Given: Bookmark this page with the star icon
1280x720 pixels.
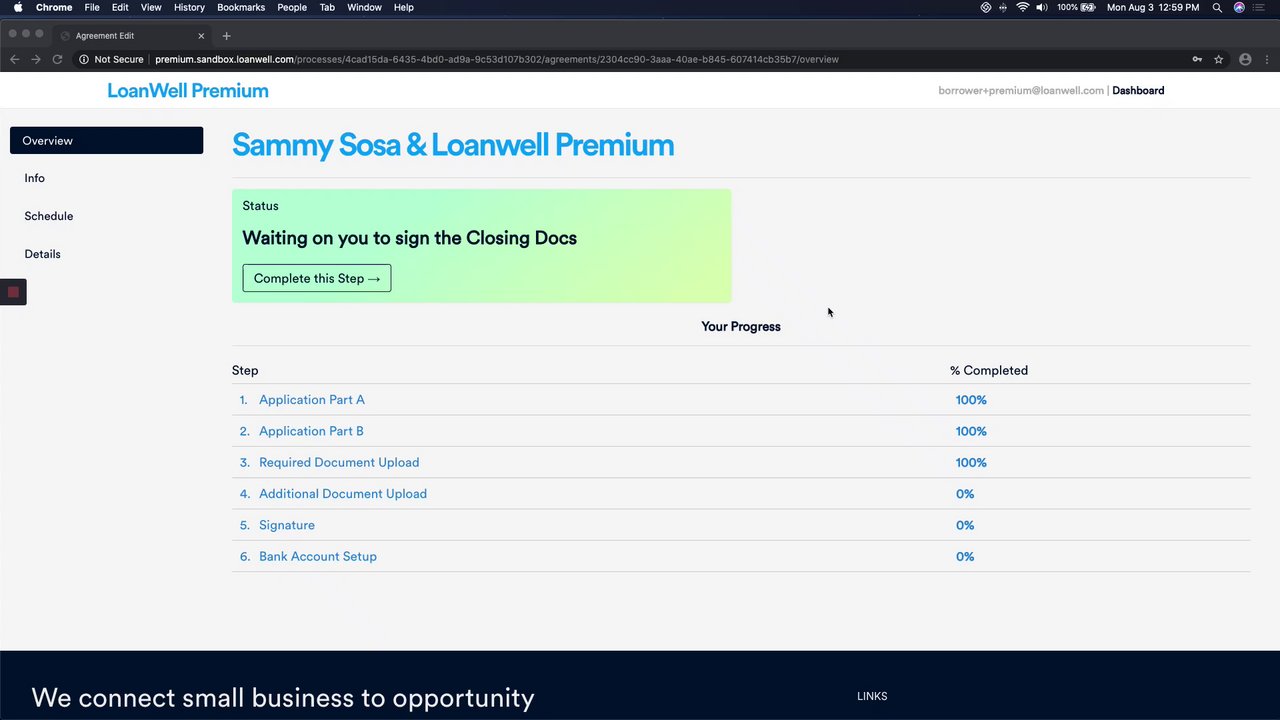Looking at the screenshot, I should (x=1218, y=59).
